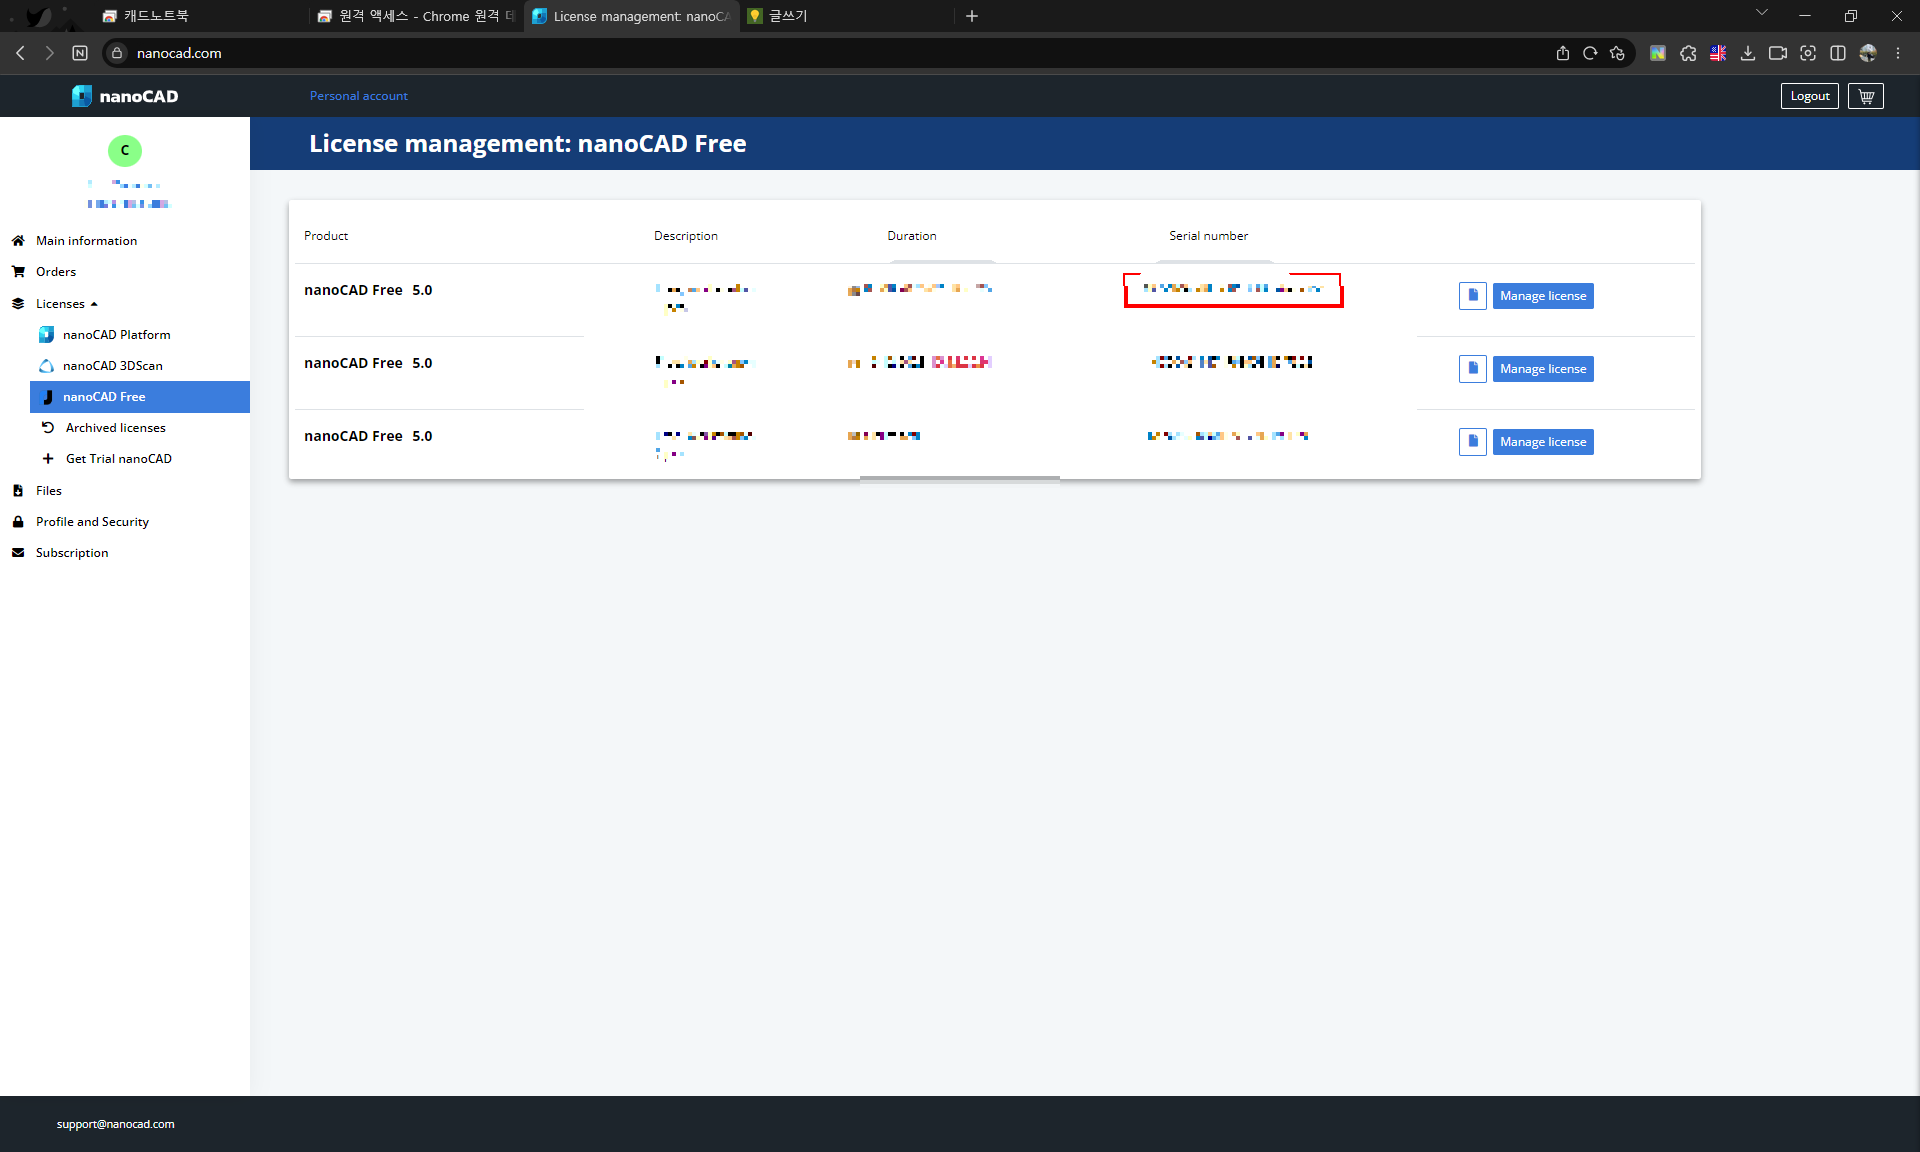
Task: Open nanoCAD 3DScan licenses
Action: click(112, 365)
